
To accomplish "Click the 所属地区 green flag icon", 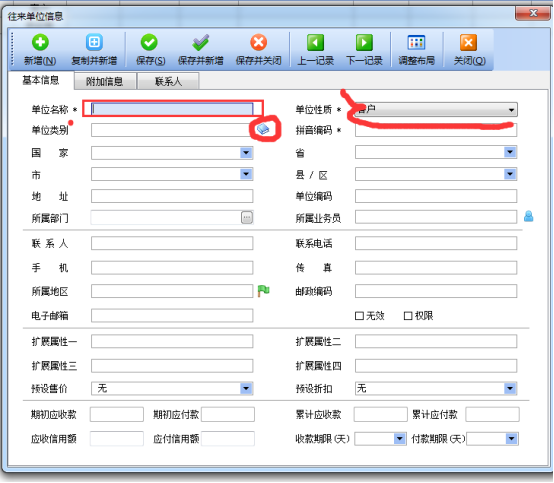I will (x=263, y=291).
